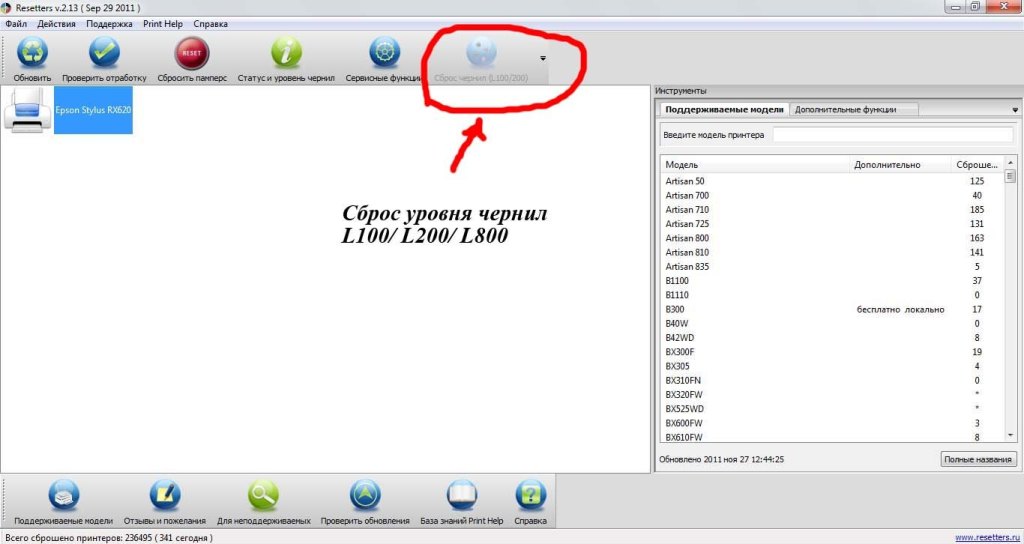The width and height of the screenshot is (1024, 544).
Task: Select the BX600FW row
Action: coord(832,423)
